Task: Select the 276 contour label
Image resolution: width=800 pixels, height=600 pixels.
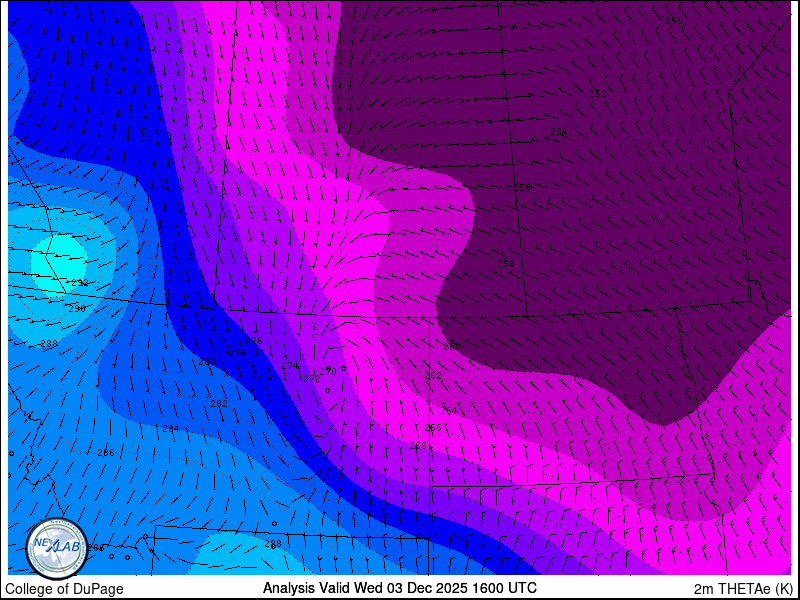Action: point(254,340)
